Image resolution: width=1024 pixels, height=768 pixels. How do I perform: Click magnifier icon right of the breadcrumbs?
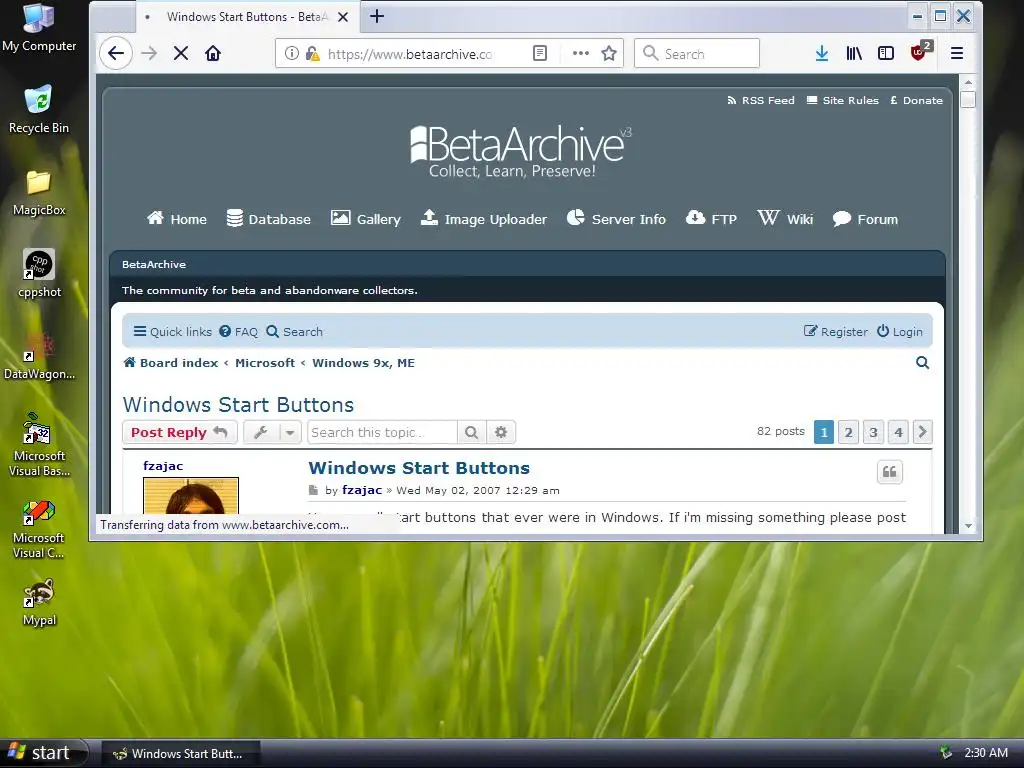(x=922, y=362)
